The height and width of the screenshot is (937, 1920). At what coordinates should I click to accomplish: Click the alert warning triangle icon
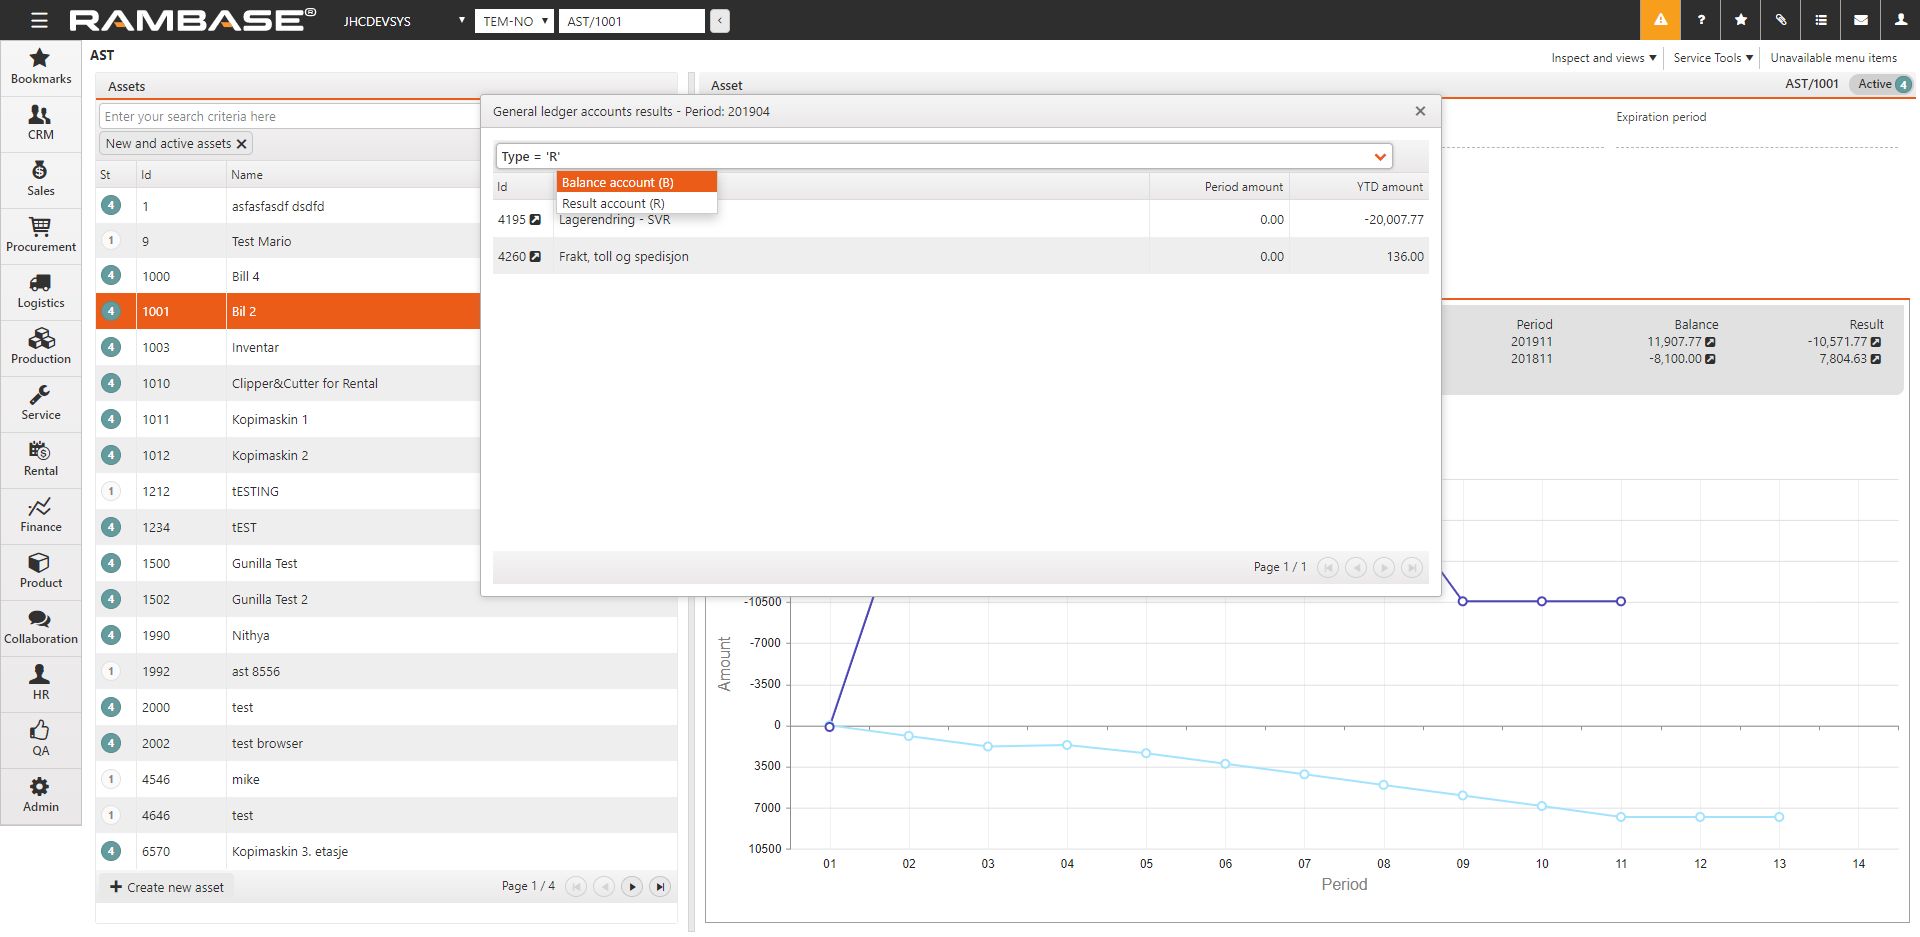click(1660, 20)
